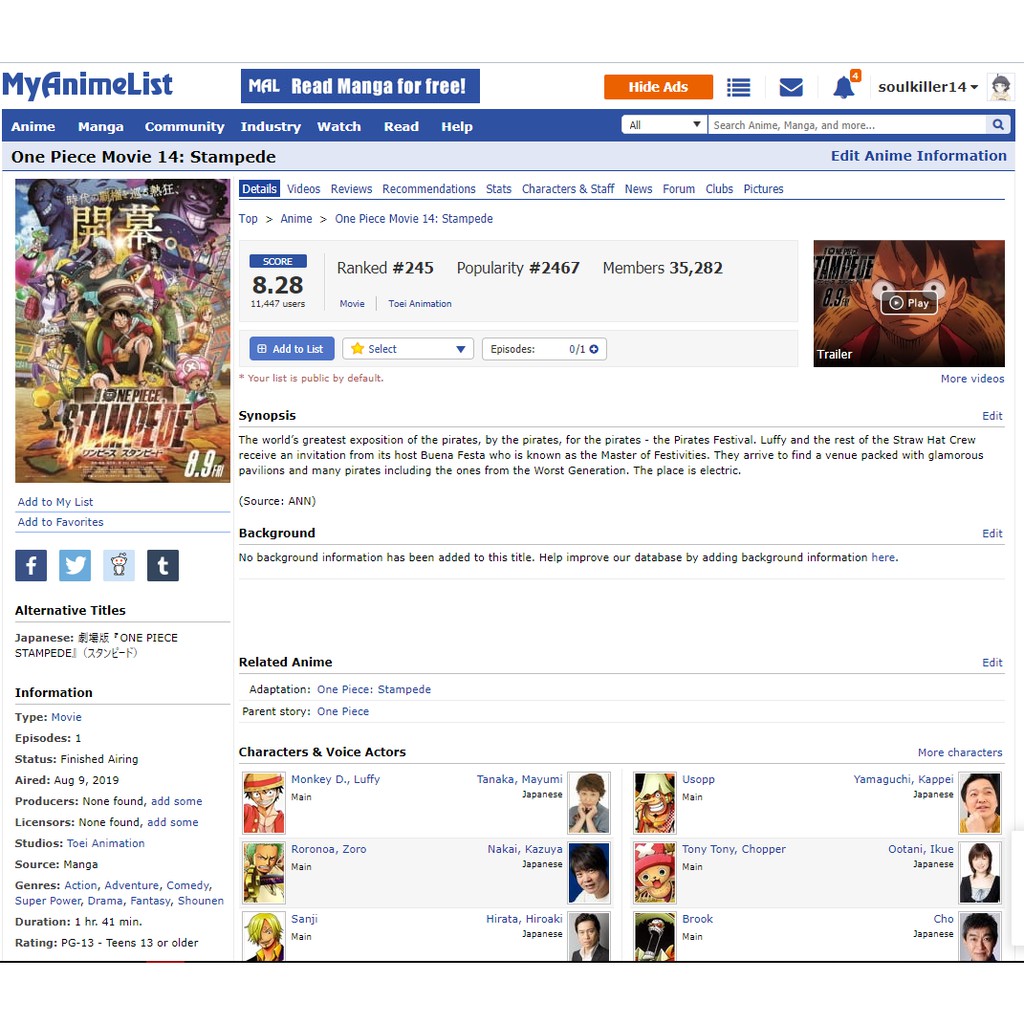
Task: Click the Add to List button
Action: coord(291,349)
